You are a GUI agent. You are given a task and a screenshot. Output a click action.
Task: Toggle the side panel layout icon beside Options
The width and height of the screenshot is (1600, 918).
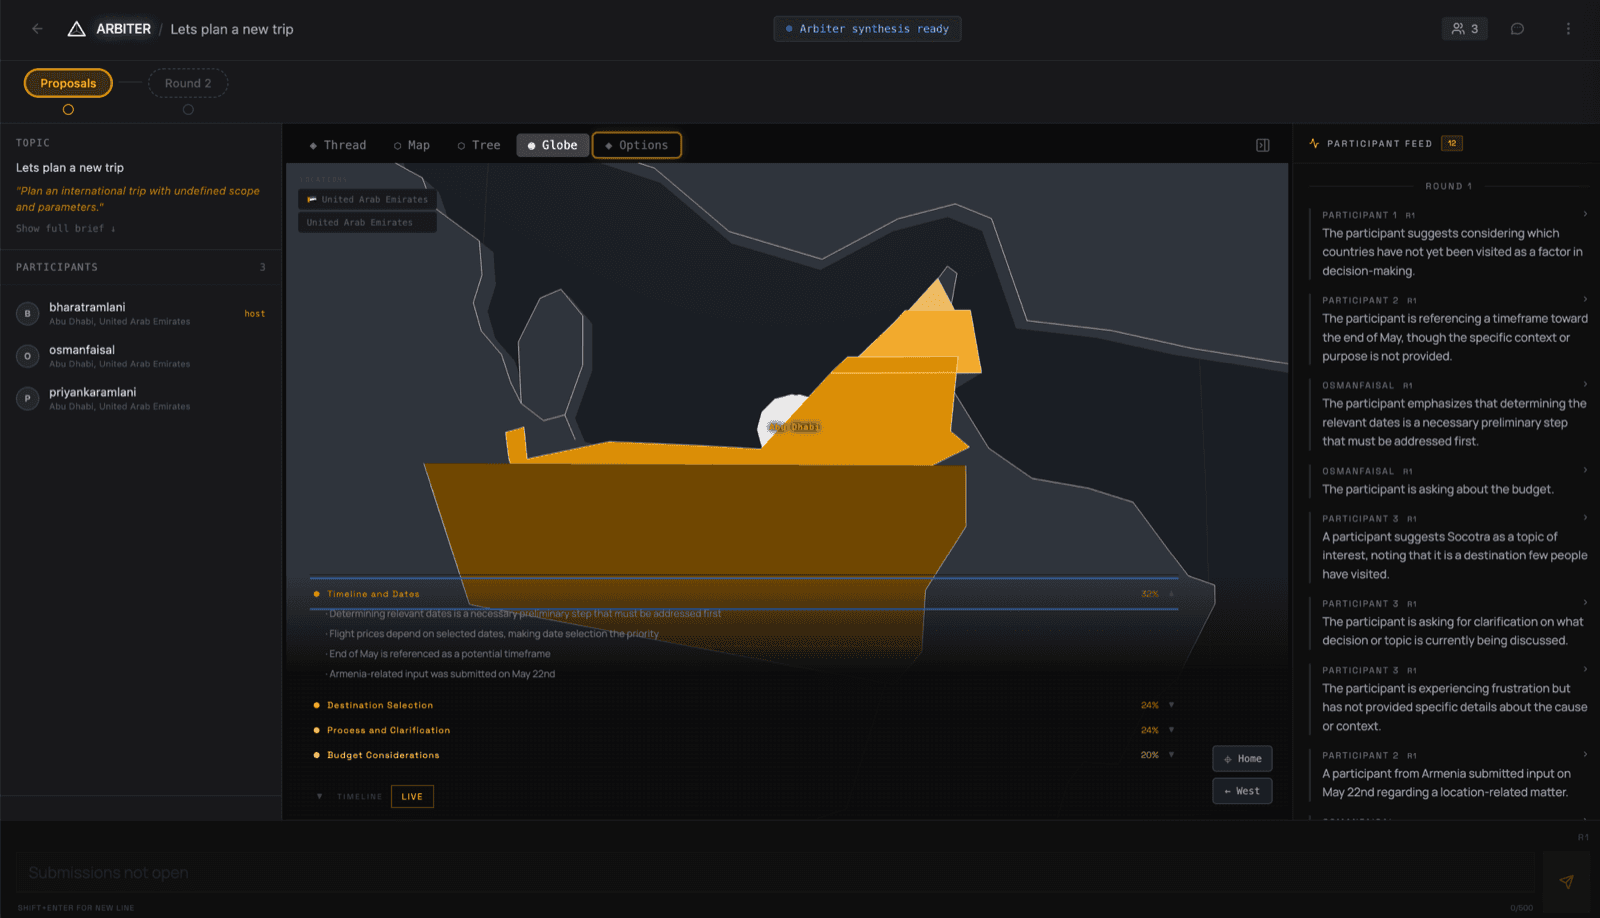pos(1263,145)
